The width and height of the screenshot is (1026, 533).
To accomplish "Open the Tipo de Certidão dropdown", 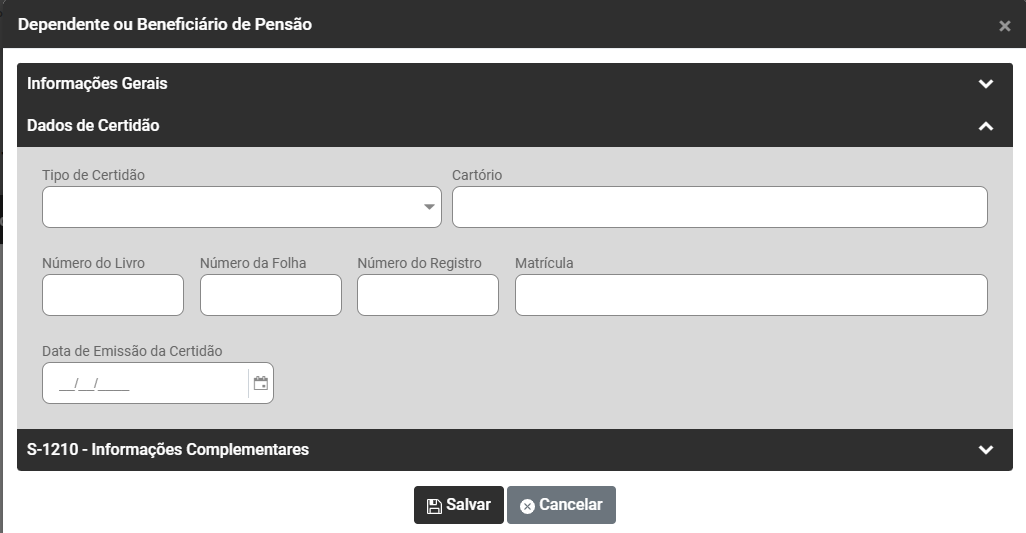I will coord(241,207).
